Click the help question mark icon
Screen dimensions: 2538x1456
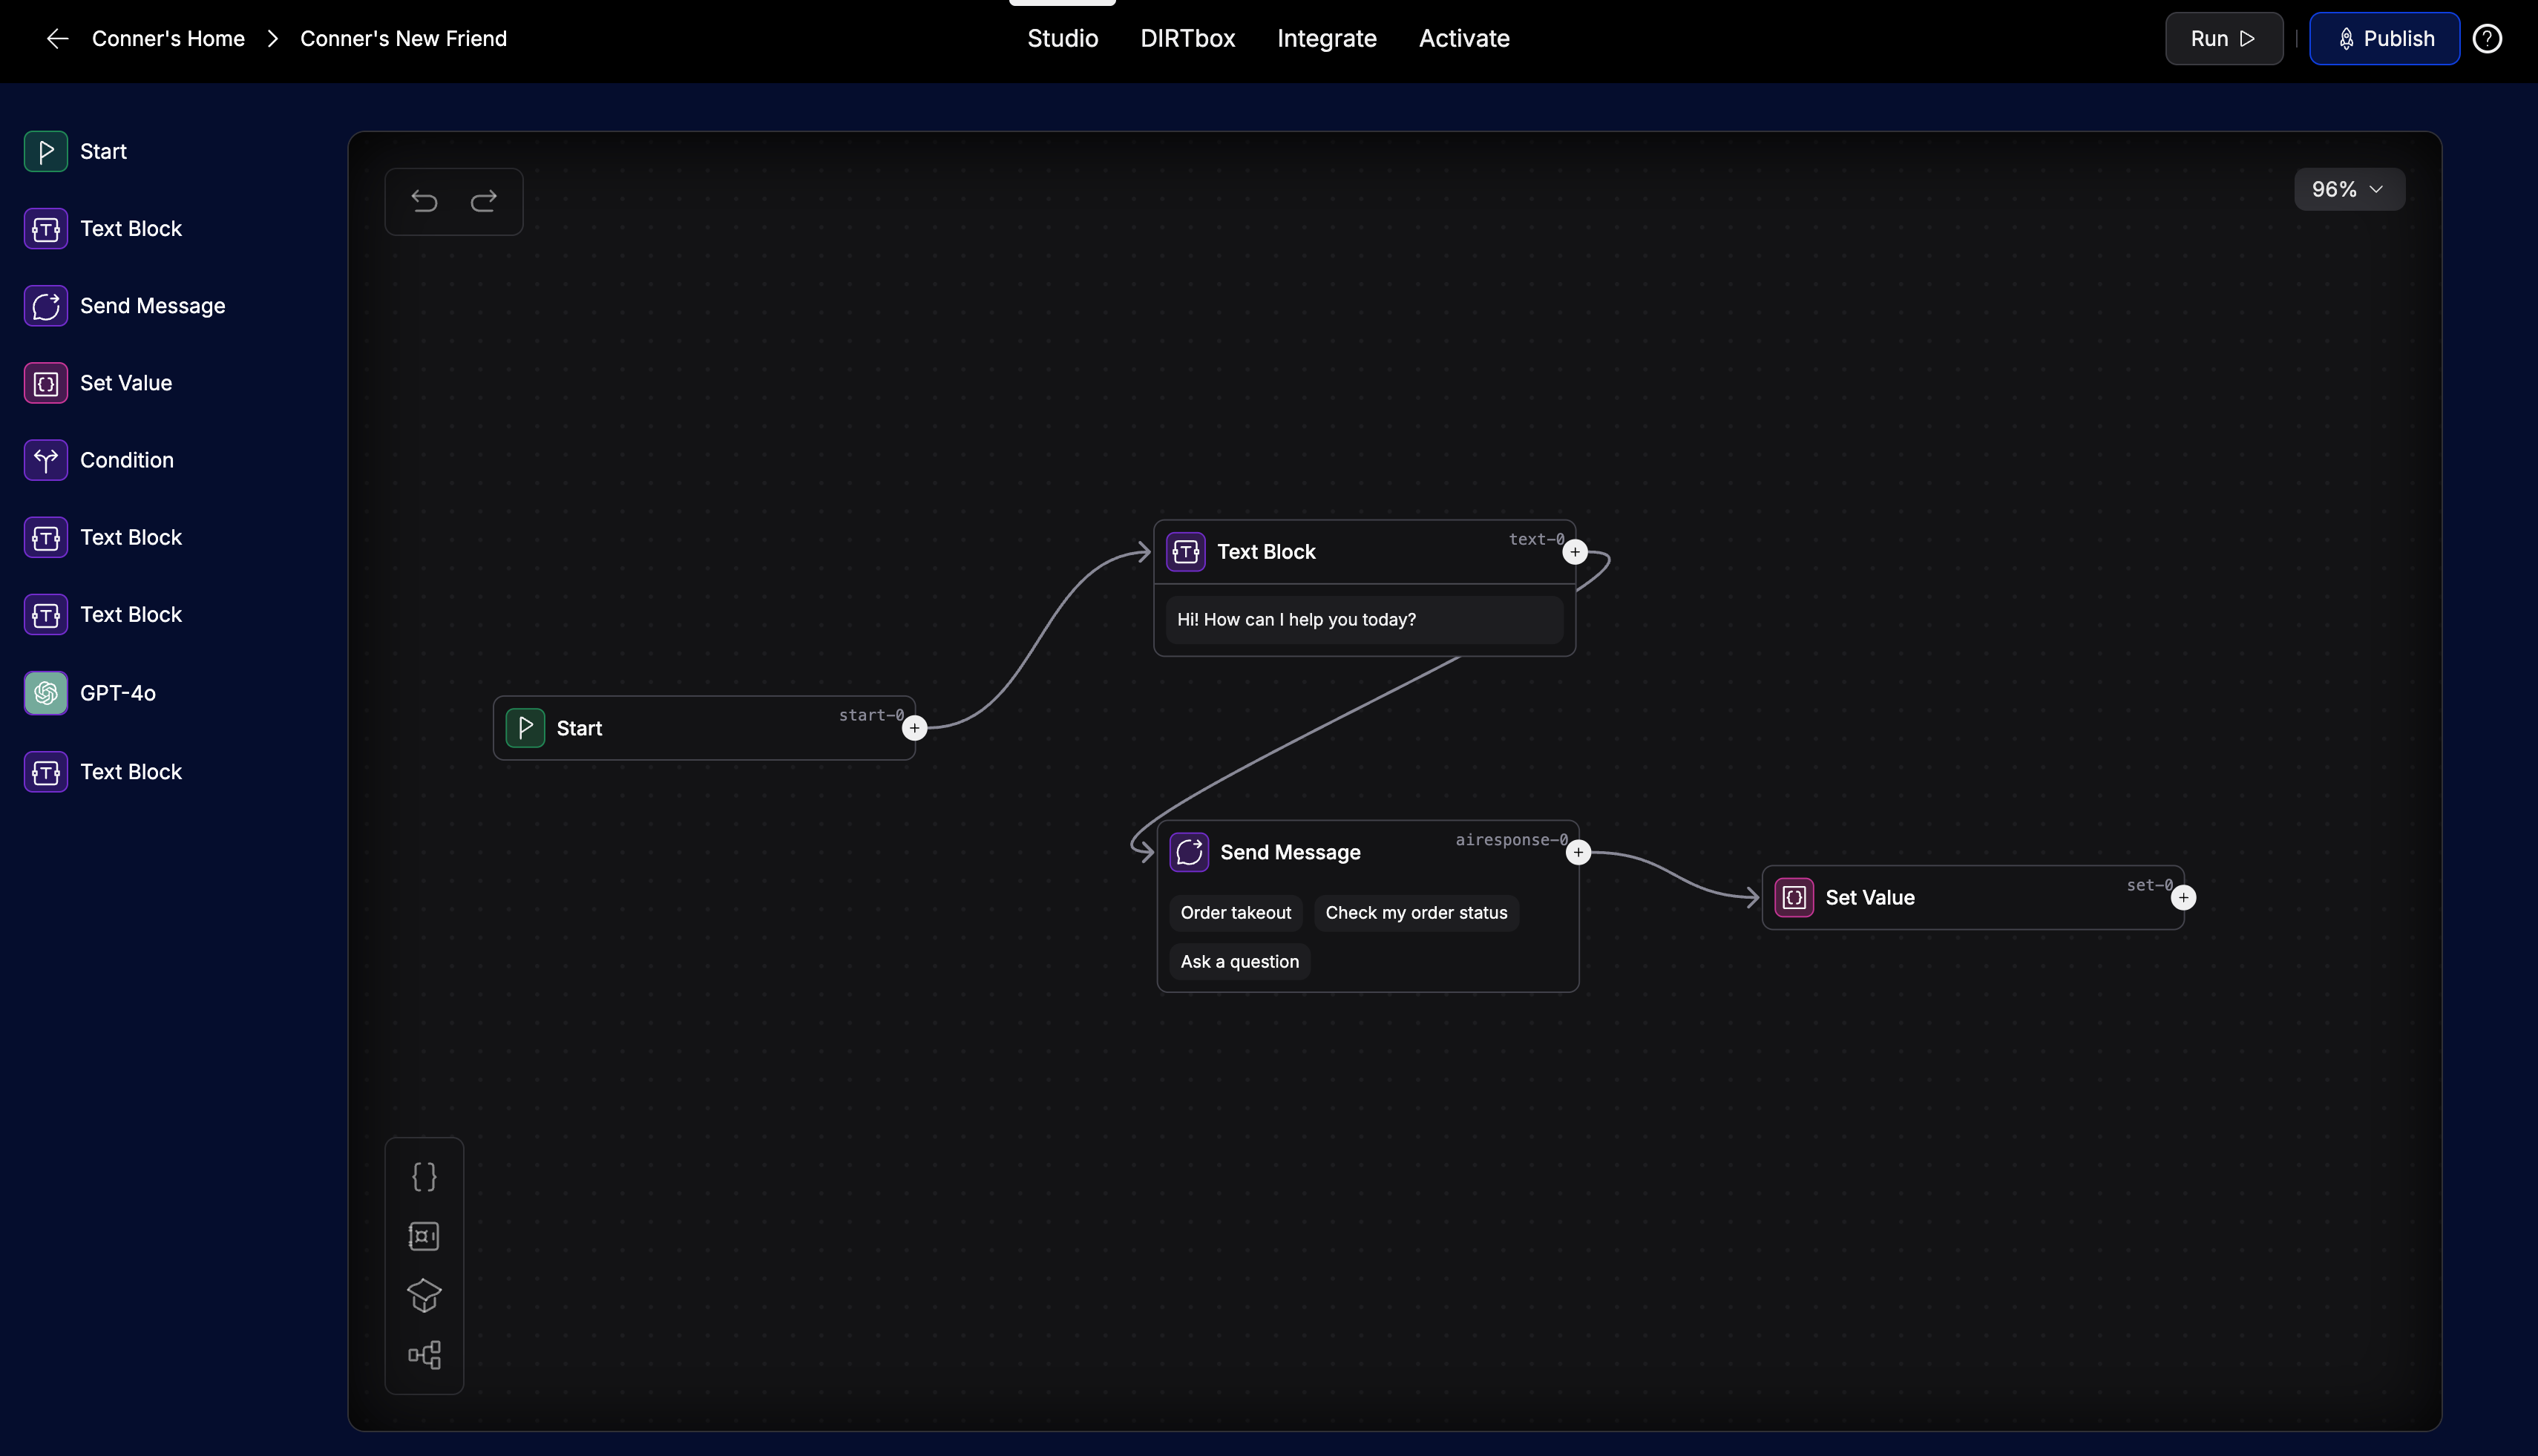2487,39
